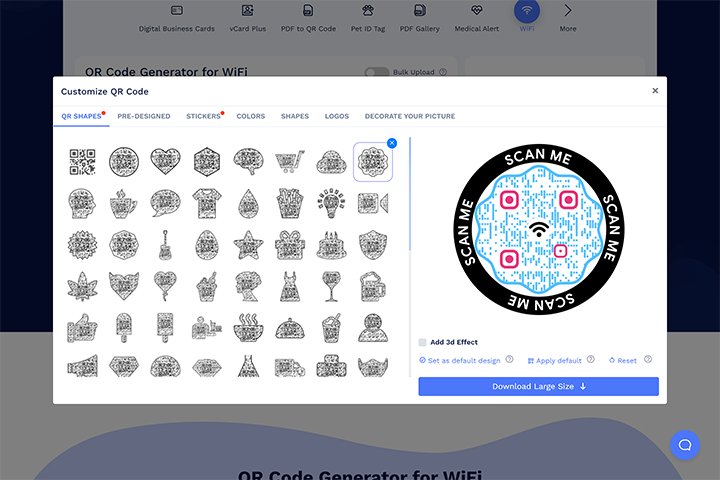Switch to the PRE-DESIGNED tab

coord(144,116)
